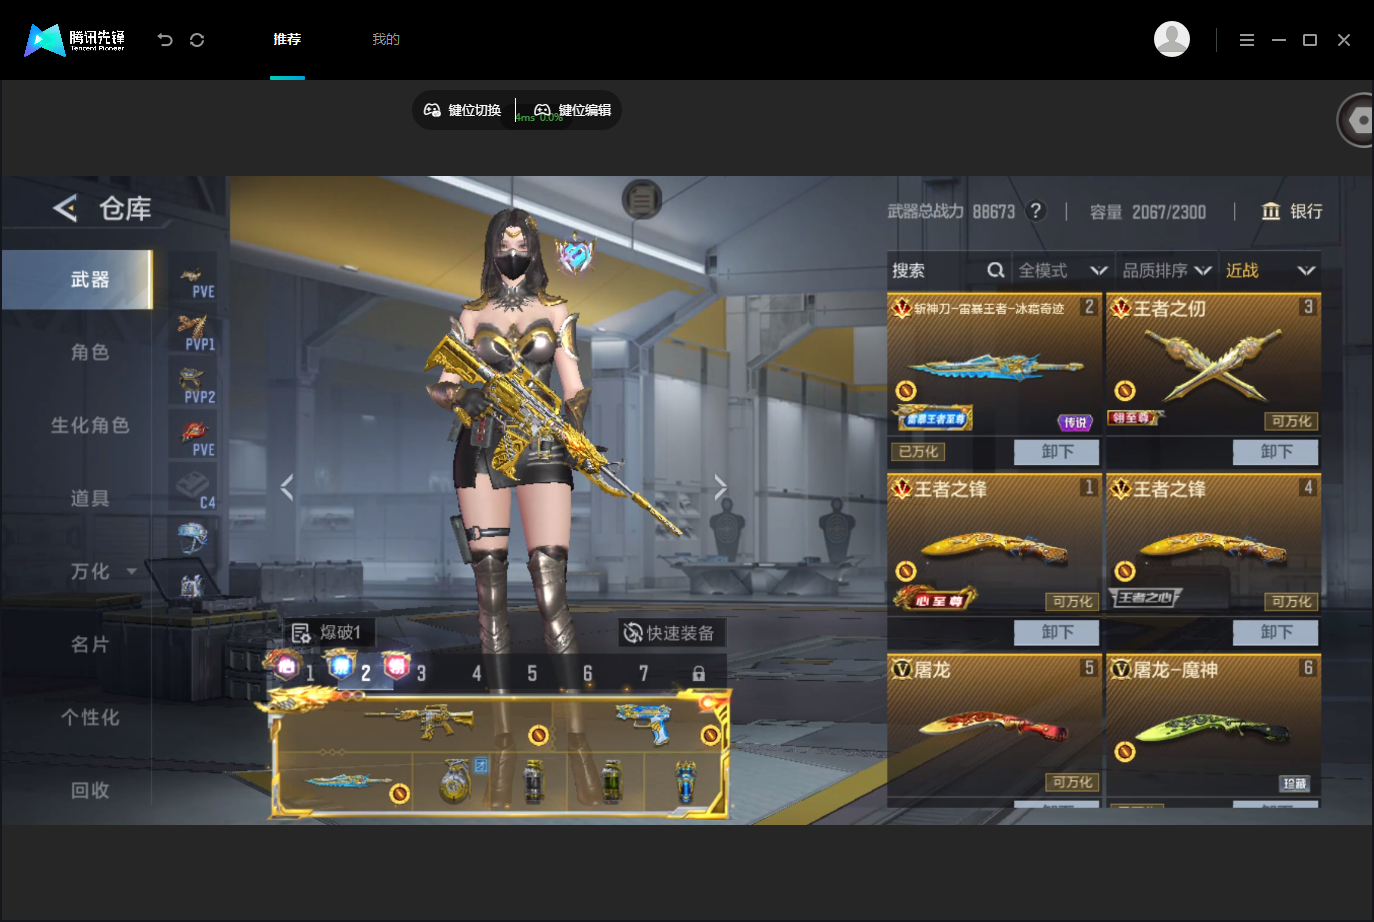Open the 回收 sidebar category
Viewport: 1374px width, 922px height.
[89, 790]
